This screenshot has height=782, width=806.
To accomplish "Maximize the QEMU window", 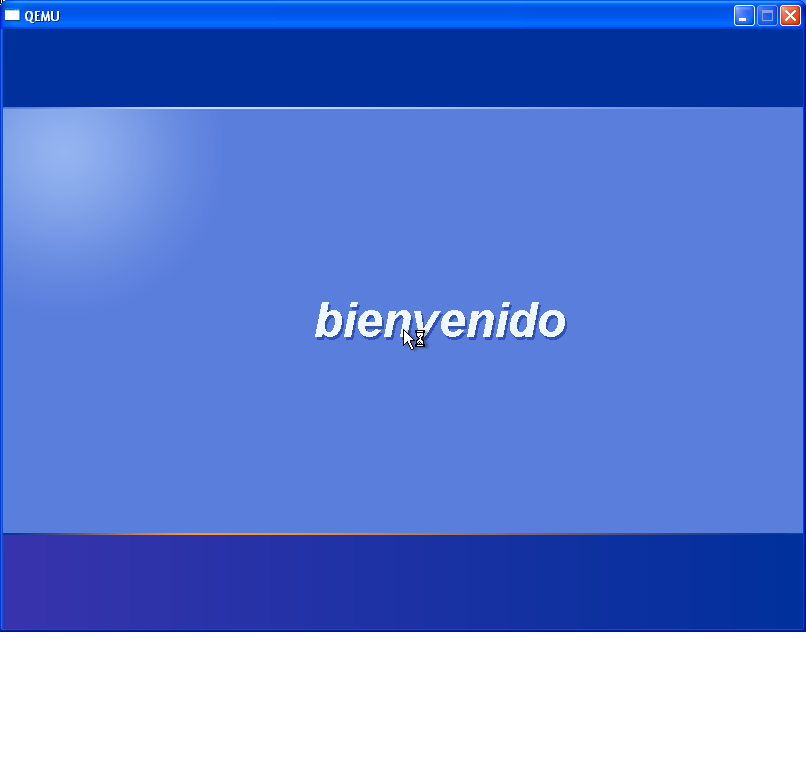I will click(x=767, y=15).
